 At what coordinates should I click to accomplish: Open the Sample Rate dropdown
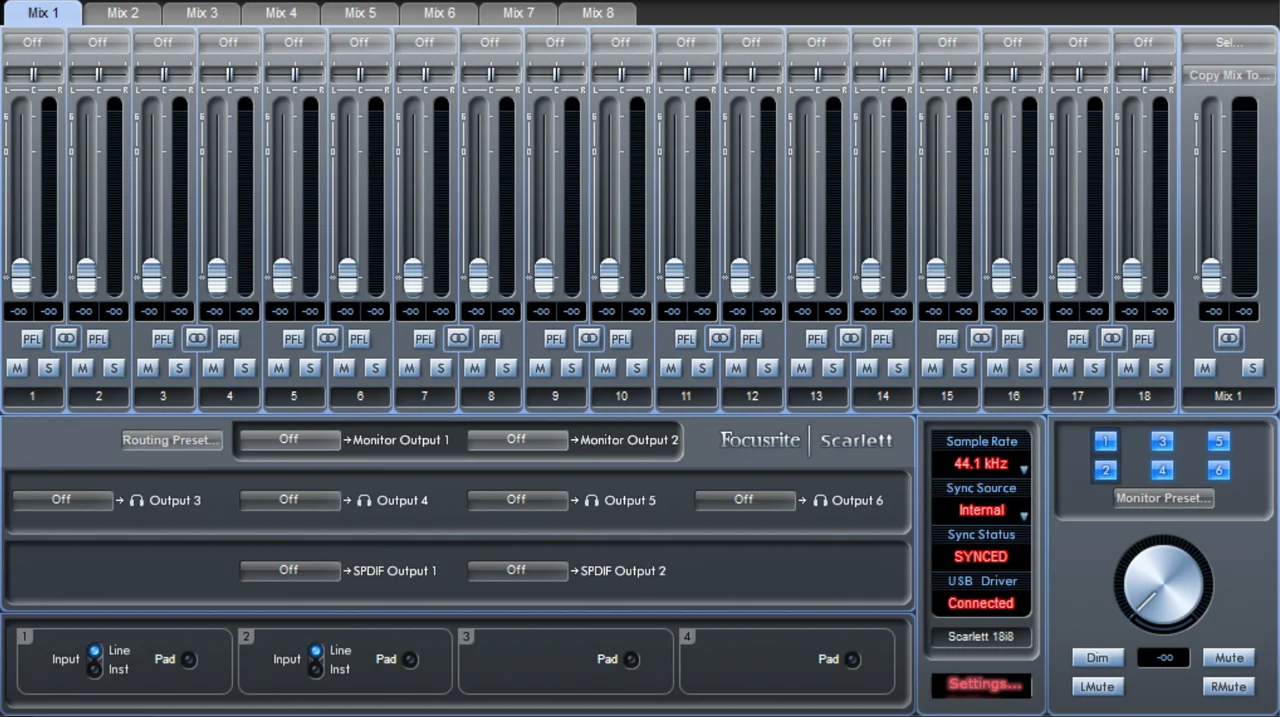tap(981, 464)
